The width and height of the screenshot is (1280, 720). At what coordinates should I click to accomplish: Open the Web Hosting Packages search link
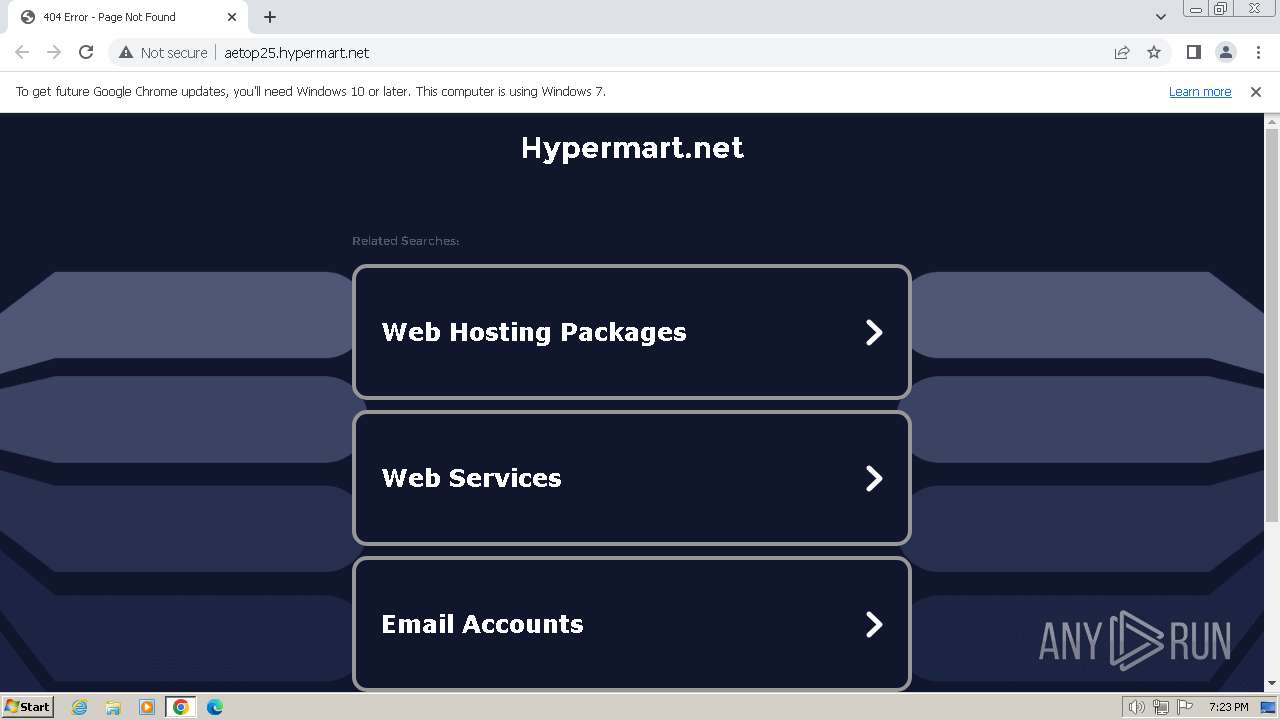click(x=632, y=332)
